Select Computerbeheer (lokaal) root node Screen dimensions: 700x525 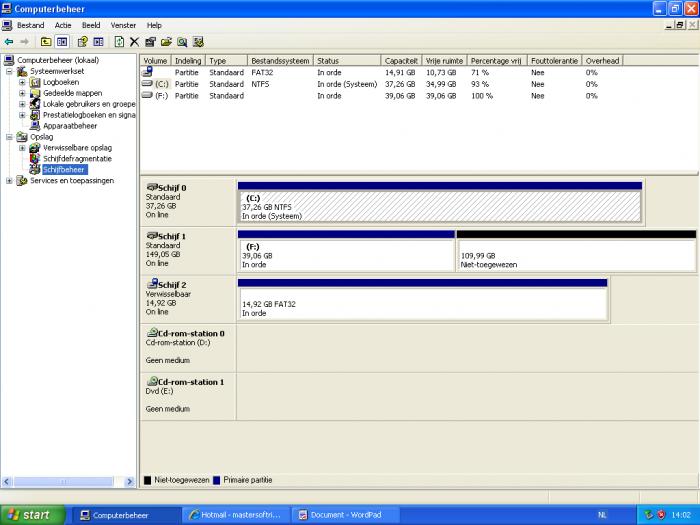[x=58, y=60]
